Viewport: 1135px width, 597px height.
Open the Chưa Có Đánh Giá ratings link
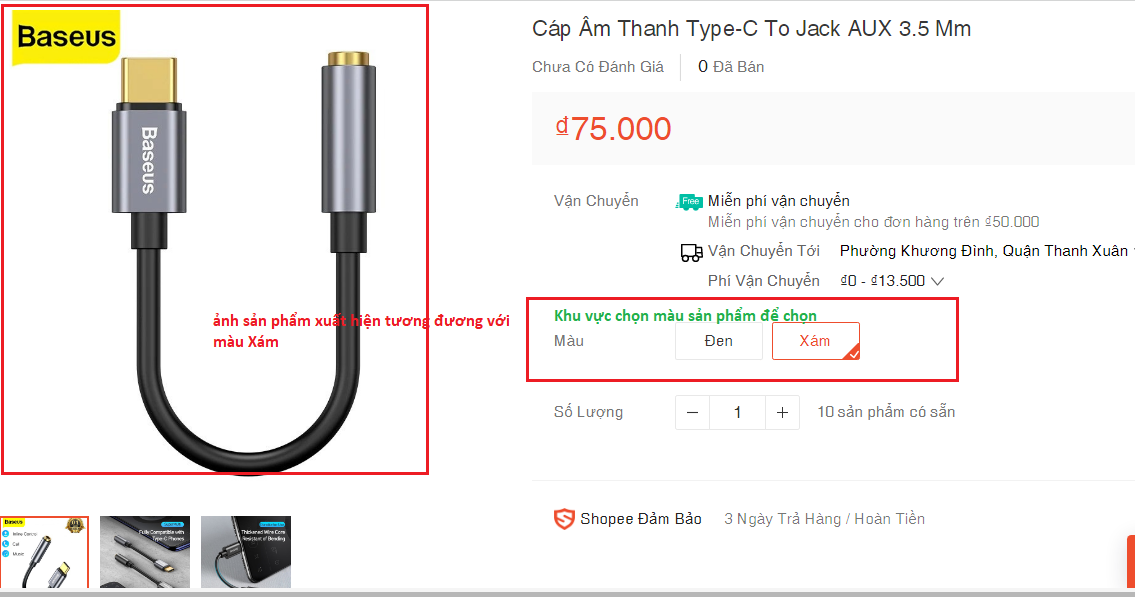pyautogui.click(x=598, y=67)
